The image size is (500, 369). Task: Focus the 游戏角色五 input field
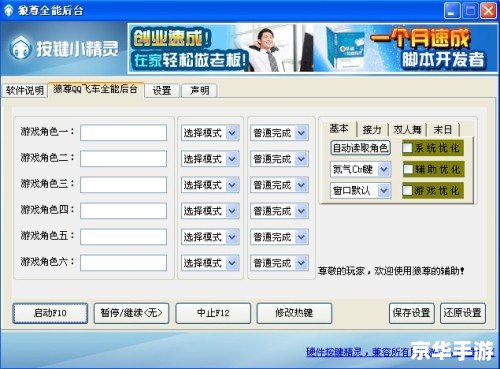coord(123,237)
